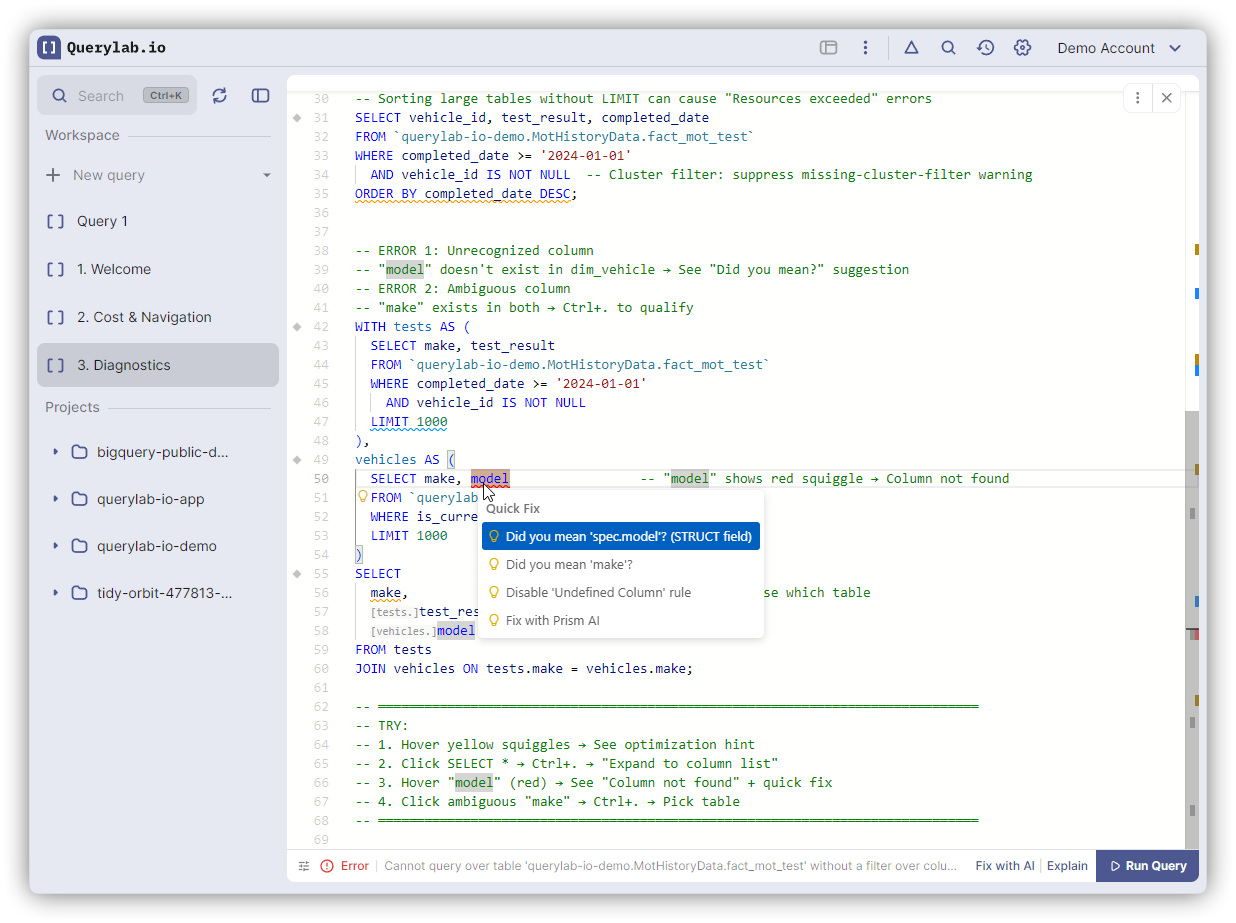Click the top bar search magnifier icon

(x=948, y=48)
